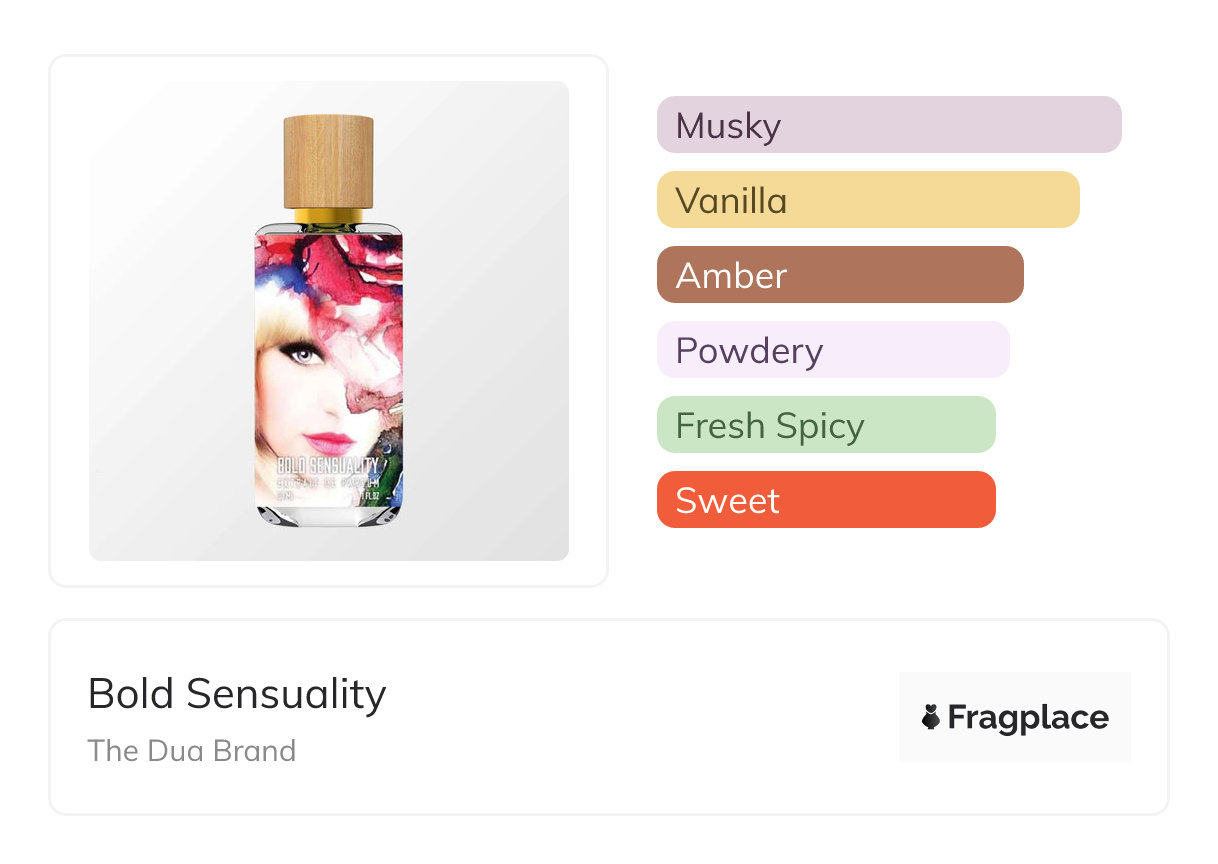Click the clear glass base of the bottle
Viewport: 1218px width, 864px height.
coord(328,515)
